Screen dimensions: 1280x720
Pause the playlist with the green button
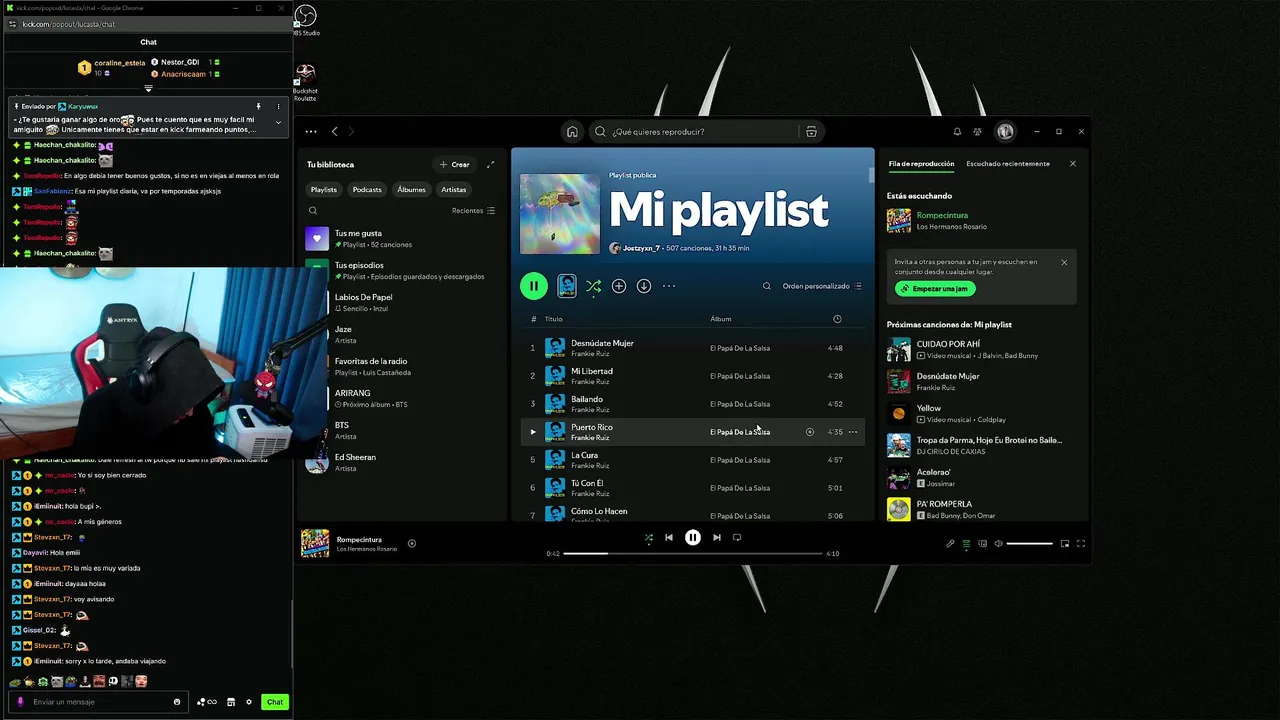[x=534, y=286]
